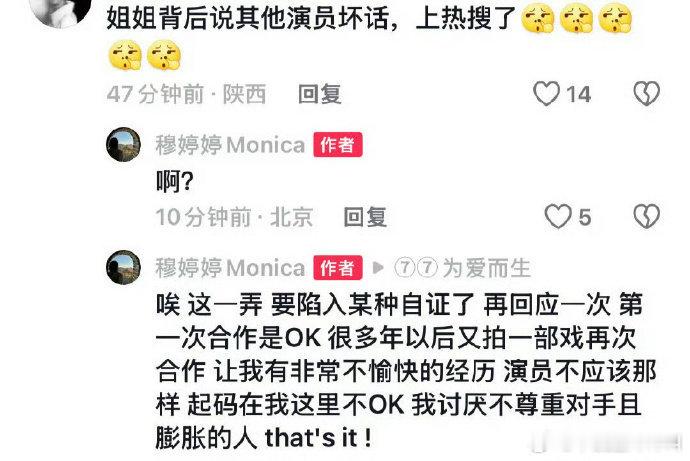
Task: Select the comment text "啊?"
Action: click(174, 182)
